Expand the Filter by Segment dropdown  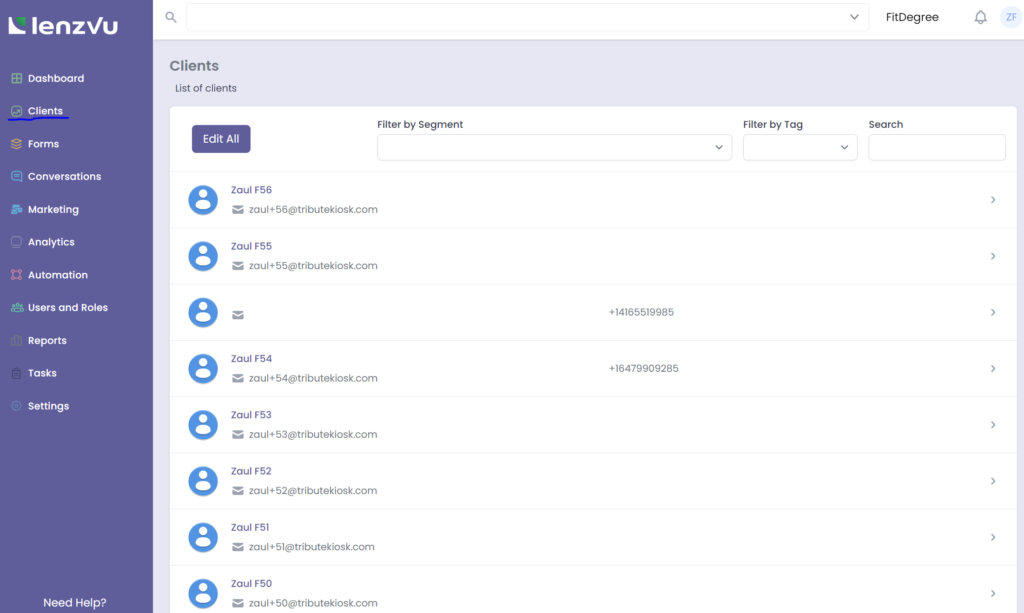click(x=554, y=147)
